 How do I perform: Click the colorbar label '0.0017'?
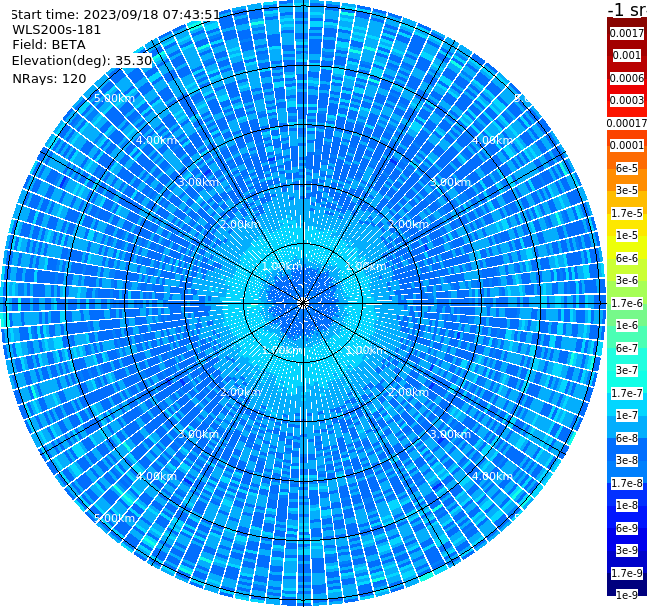tap(627, 33)
